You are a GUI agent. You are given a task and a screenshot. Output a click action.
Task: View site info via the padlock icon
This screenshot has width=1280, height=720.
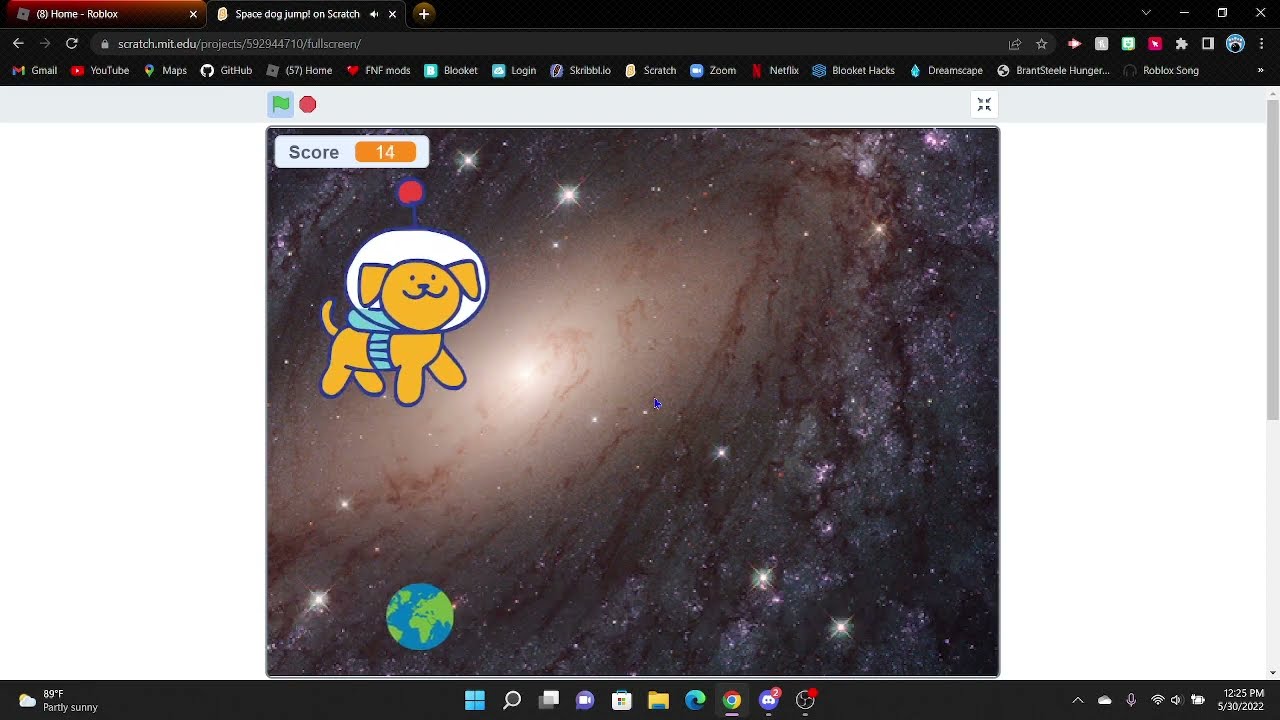click(x=105, y=44)
